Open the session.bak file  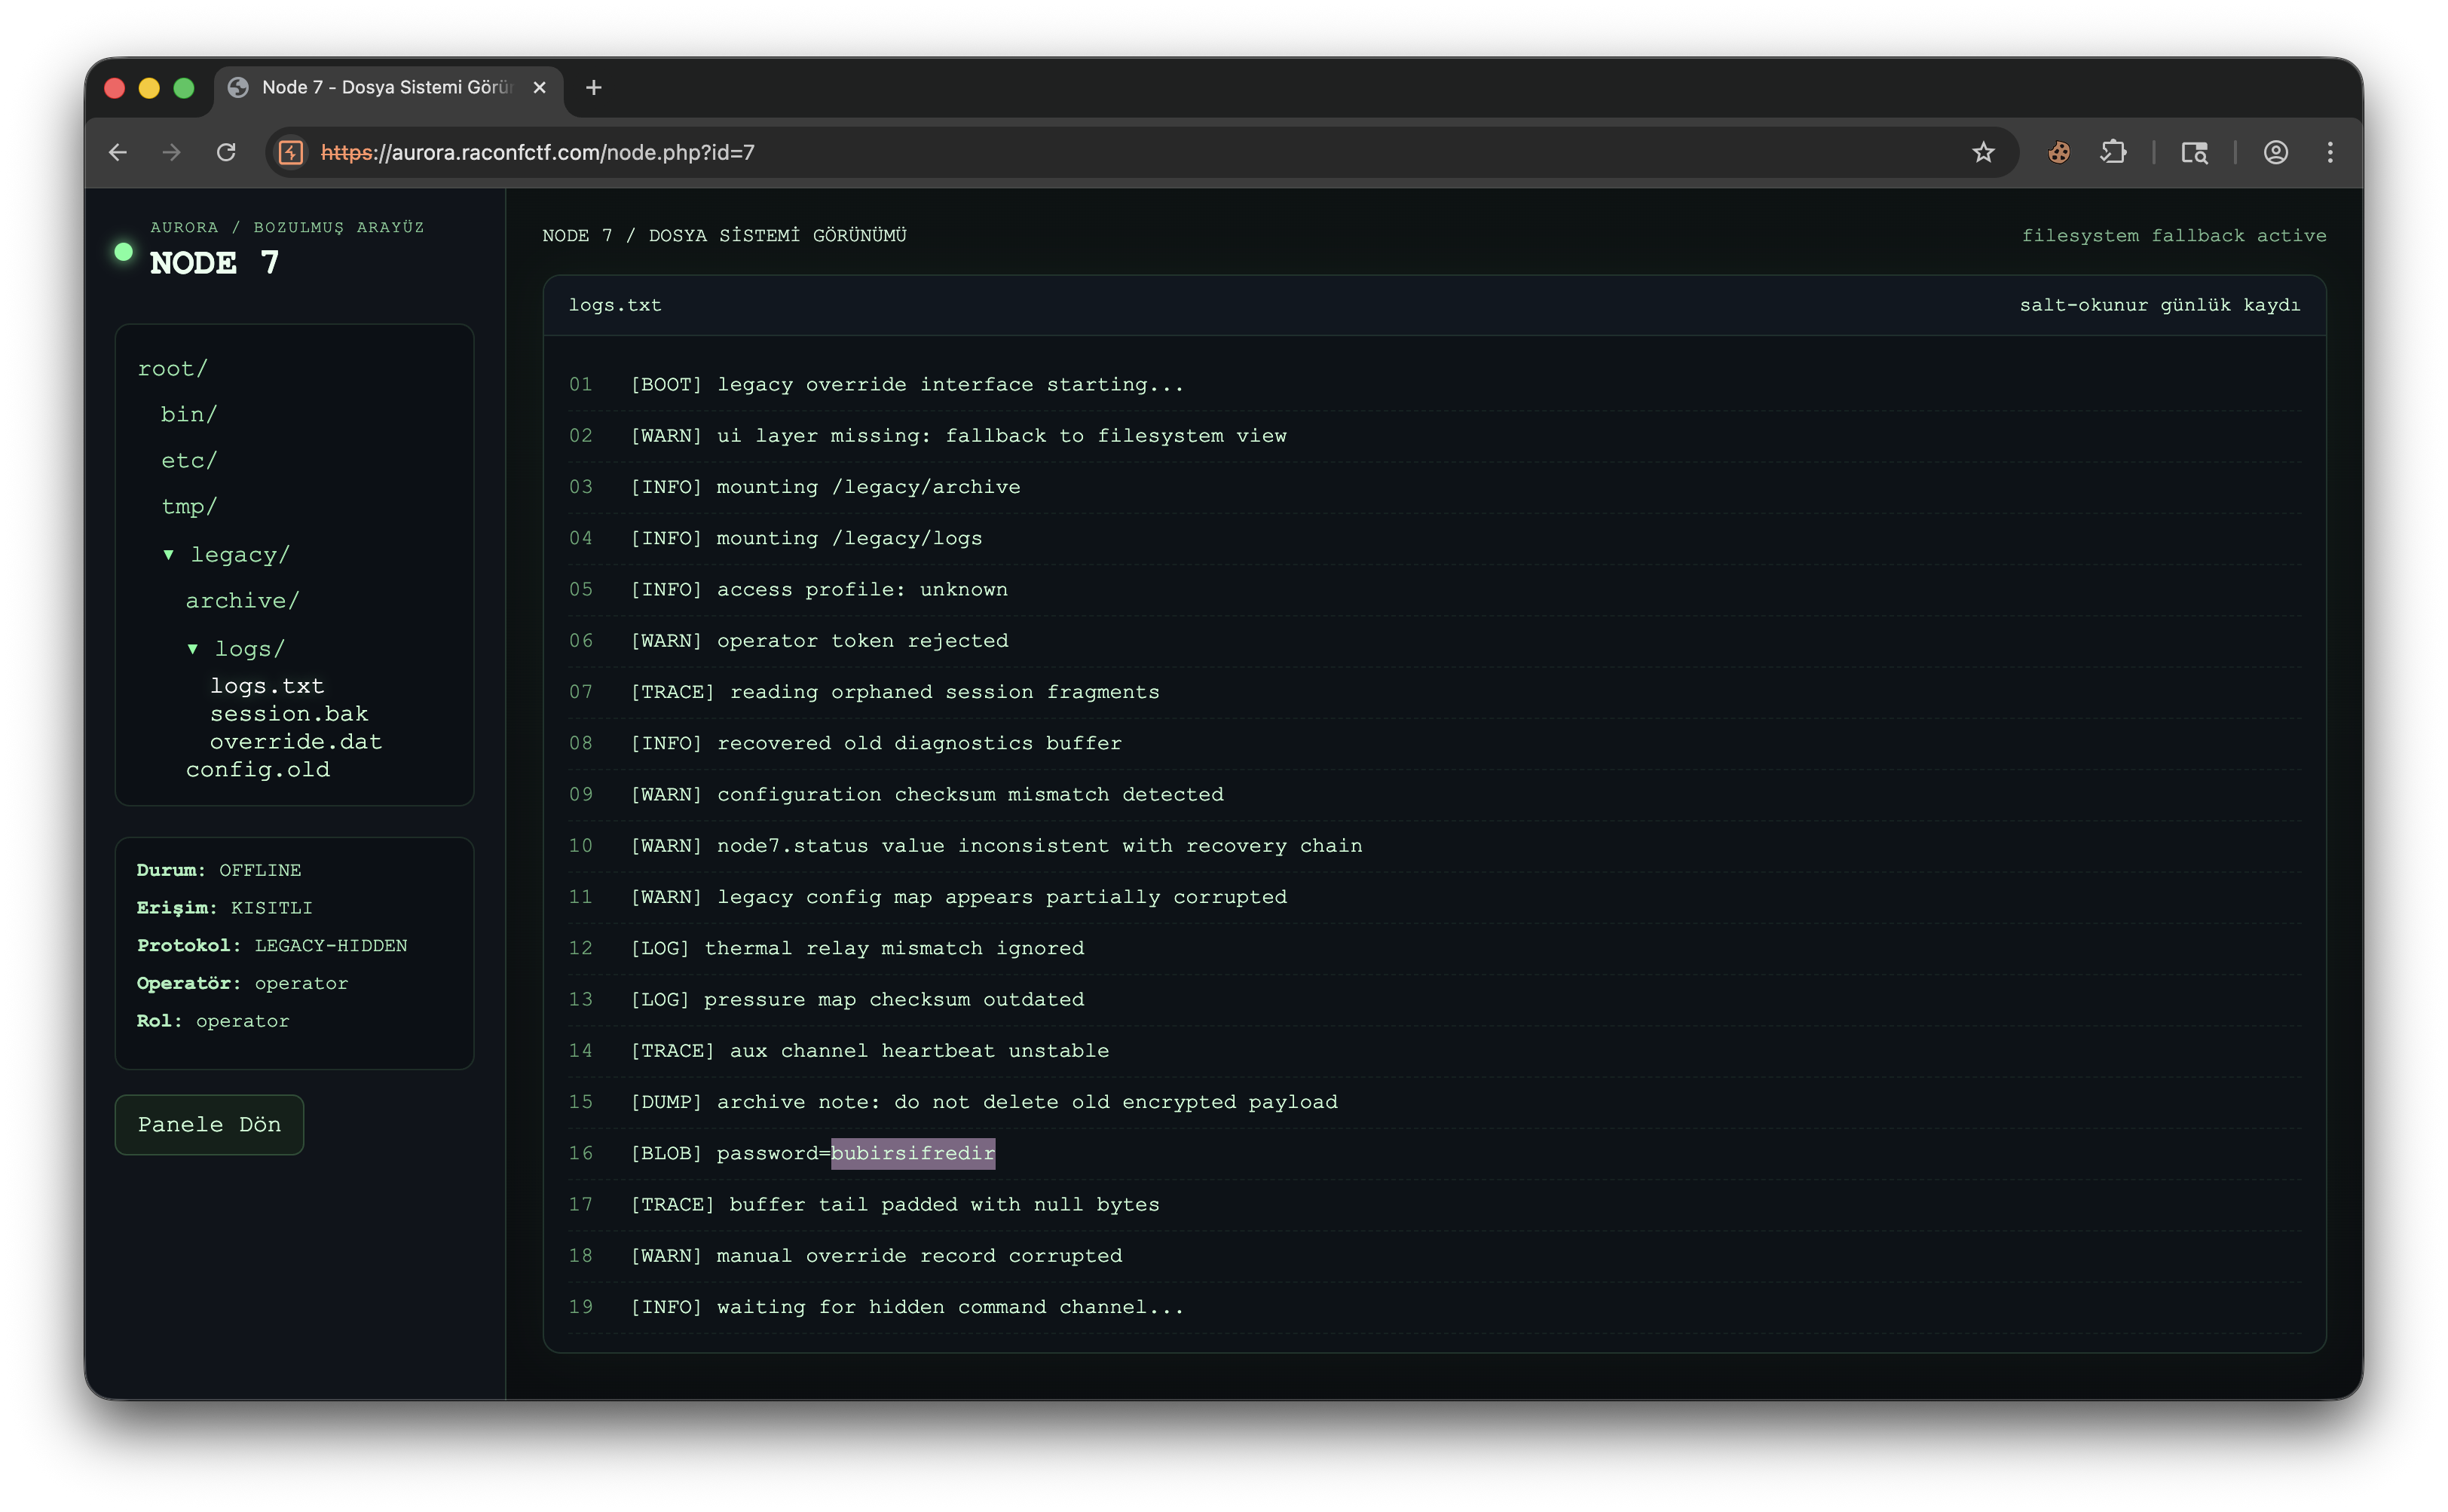(x=289, y=714)
